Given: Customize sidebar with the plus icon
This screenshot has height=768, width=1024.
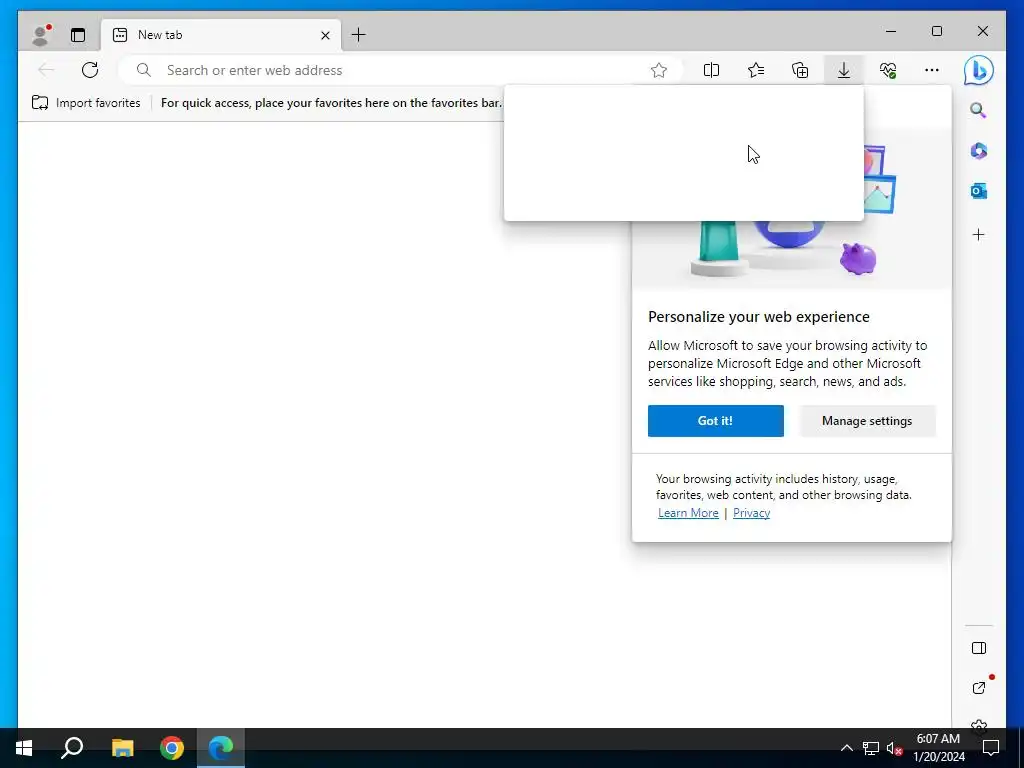Looking at the screenshot, I should click(x=978, y=234).
